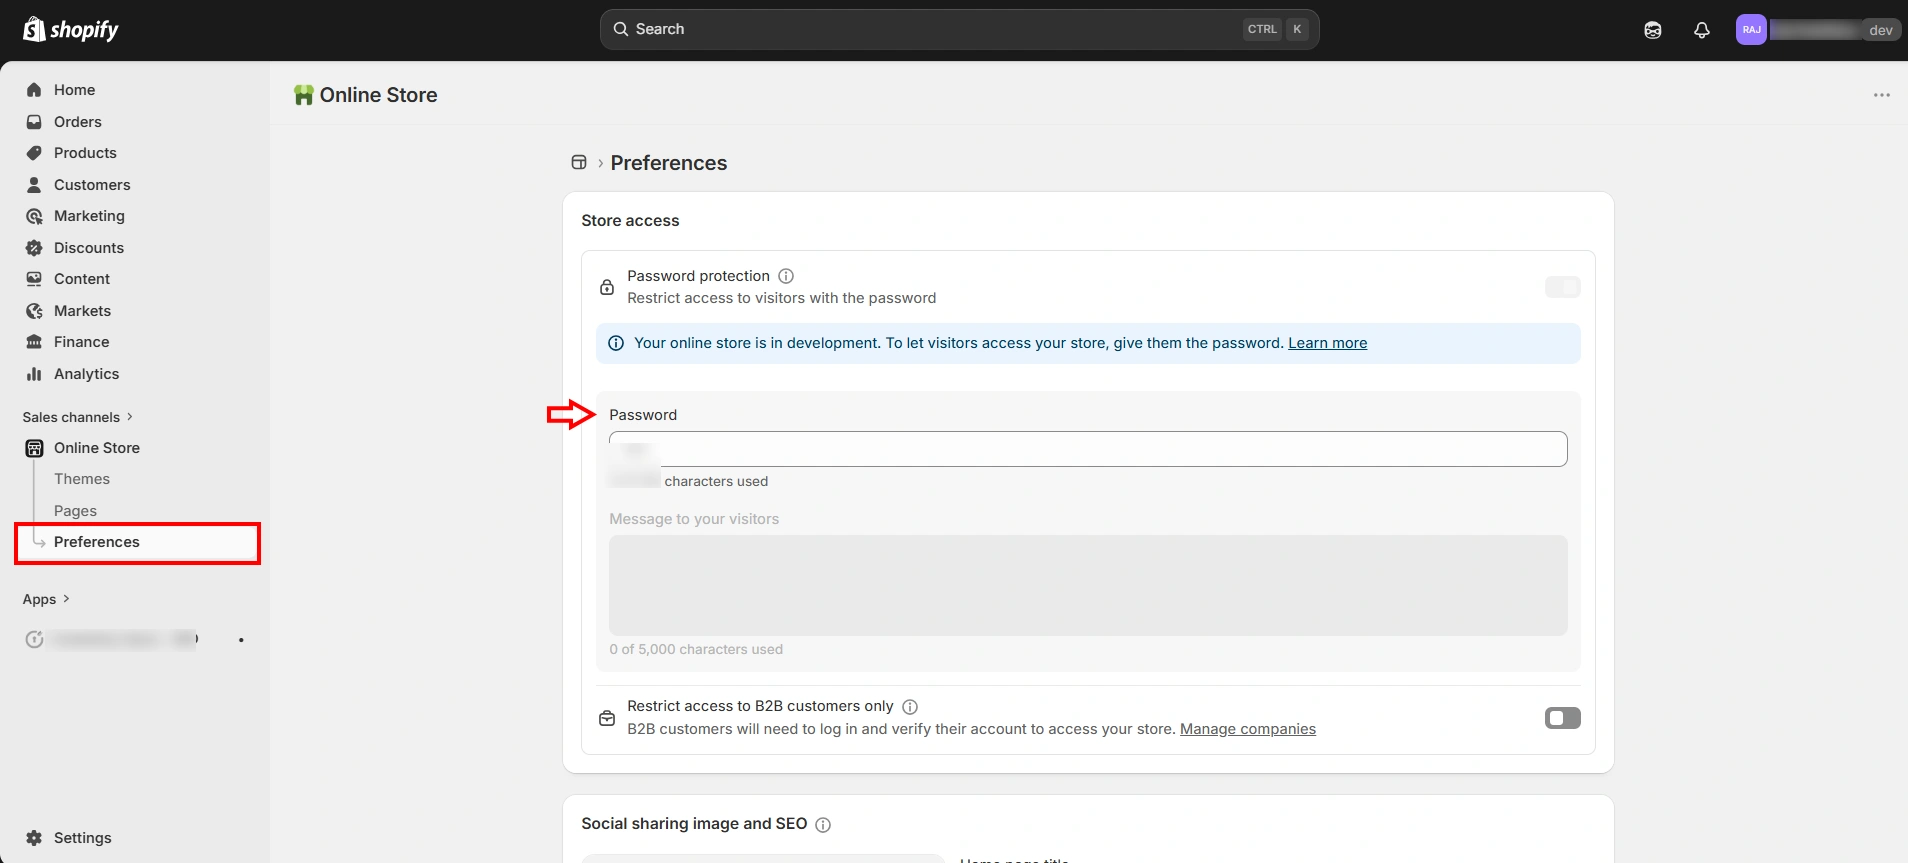Click the Discounts badge icon

pos(34,248)
